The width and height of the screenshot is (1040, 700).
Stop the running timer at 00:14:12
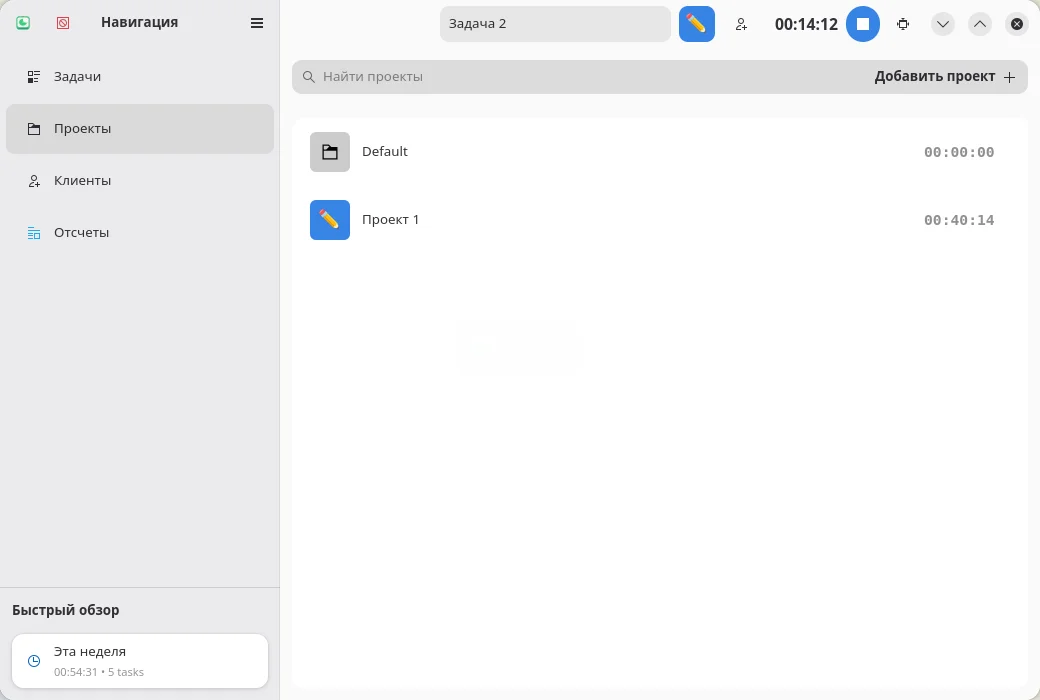coord(862,24)
